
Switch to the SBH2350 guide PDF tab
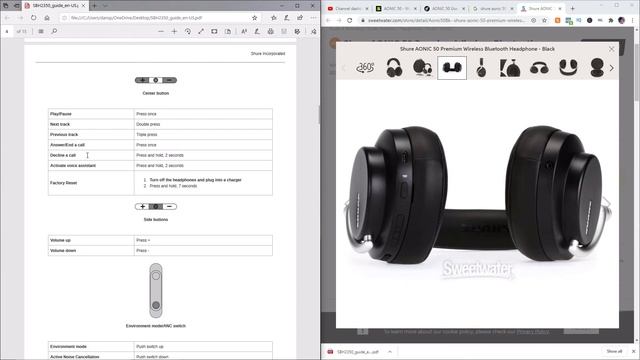(54, 6)
